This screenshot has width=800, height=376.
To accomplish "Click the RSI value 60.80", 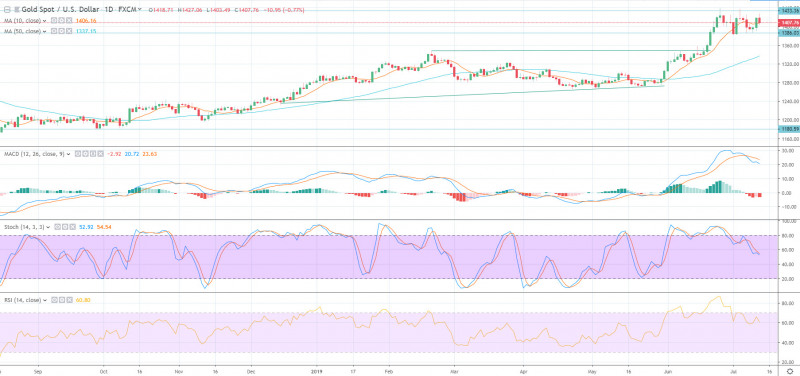I will [83, 300].
